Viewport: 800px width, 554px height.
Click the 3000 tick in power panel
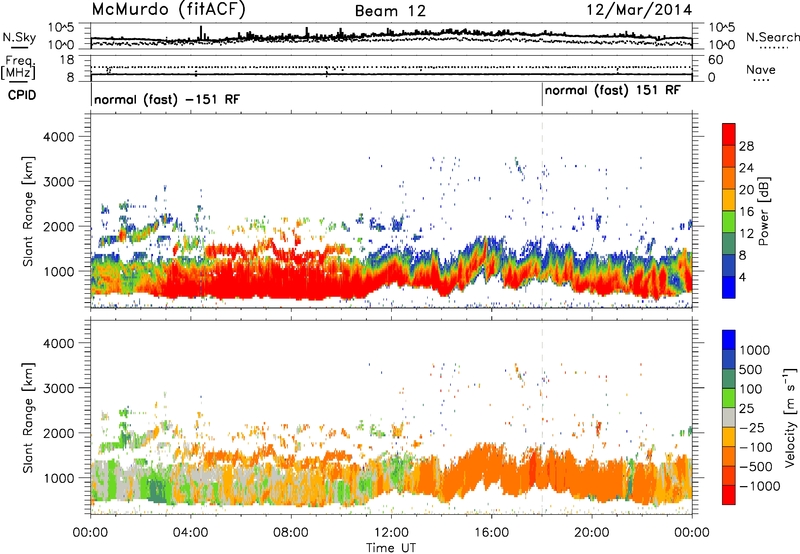click(x=58, y=182)
